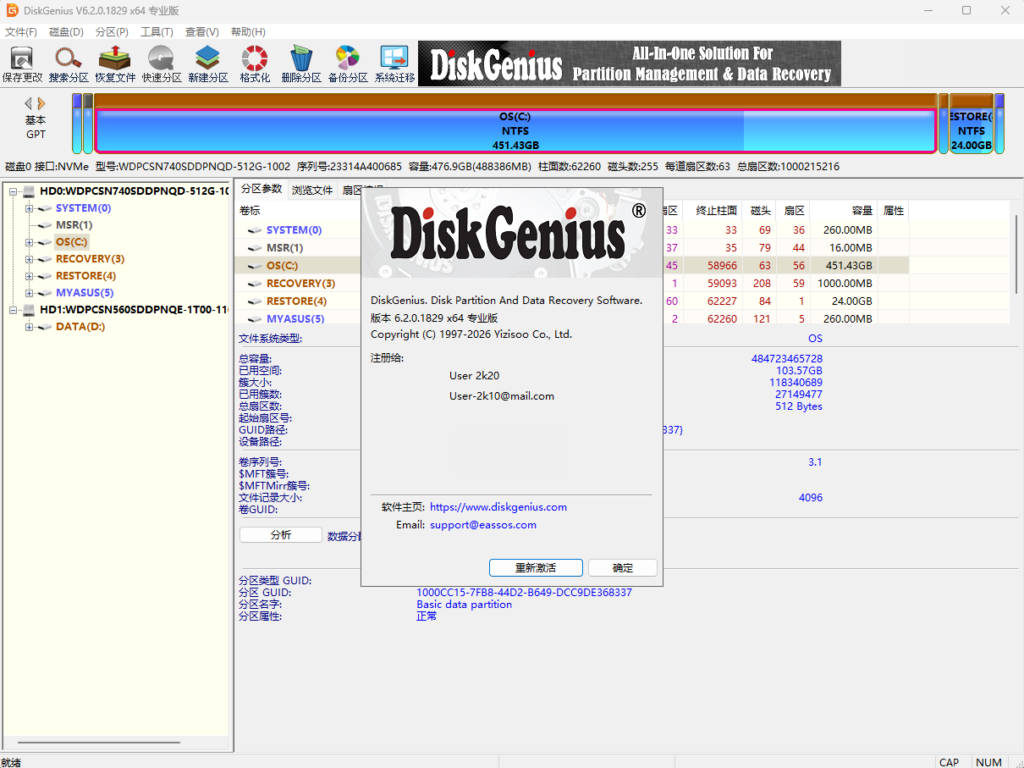Open the Disk (磁盘) menu
Screen dimensions: 1024x768
67,32
